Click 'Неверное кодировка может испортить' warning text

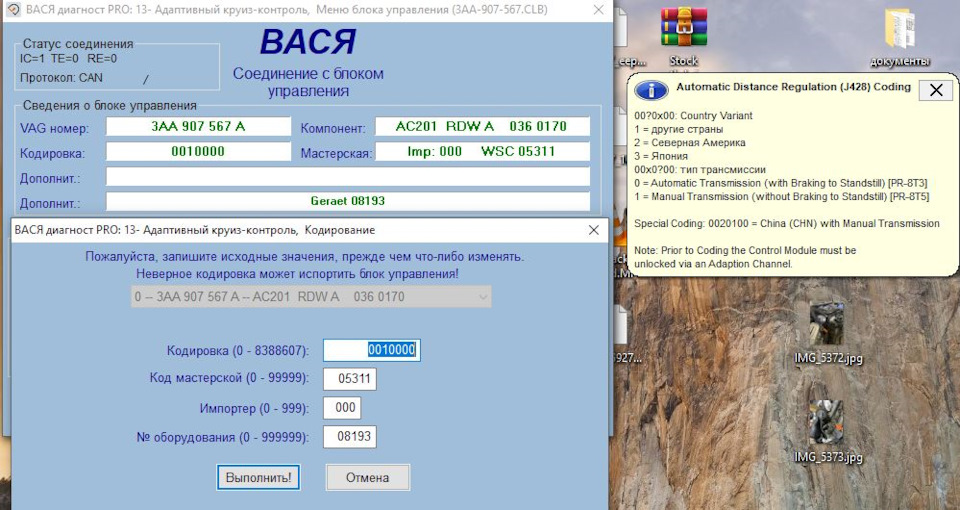click(297, 274)
